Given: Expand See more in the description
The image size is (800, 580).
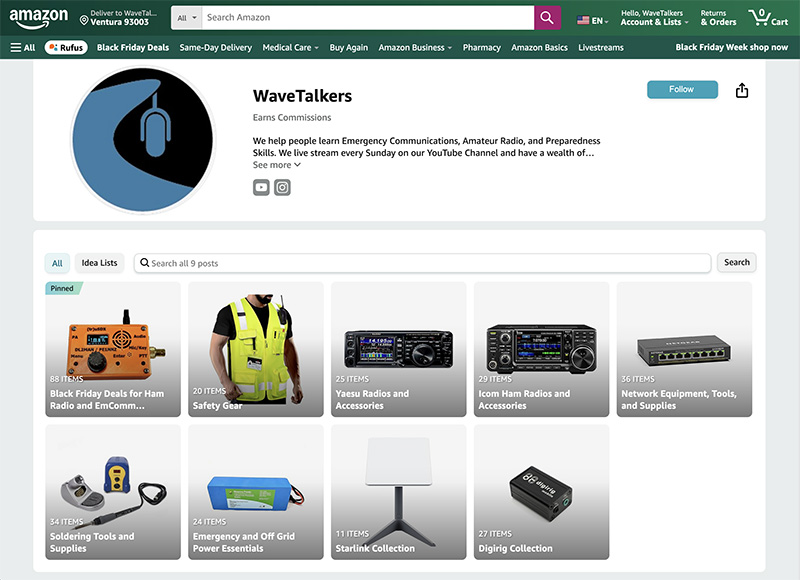Looking at the screenshot, I should [x=277, y=165].
